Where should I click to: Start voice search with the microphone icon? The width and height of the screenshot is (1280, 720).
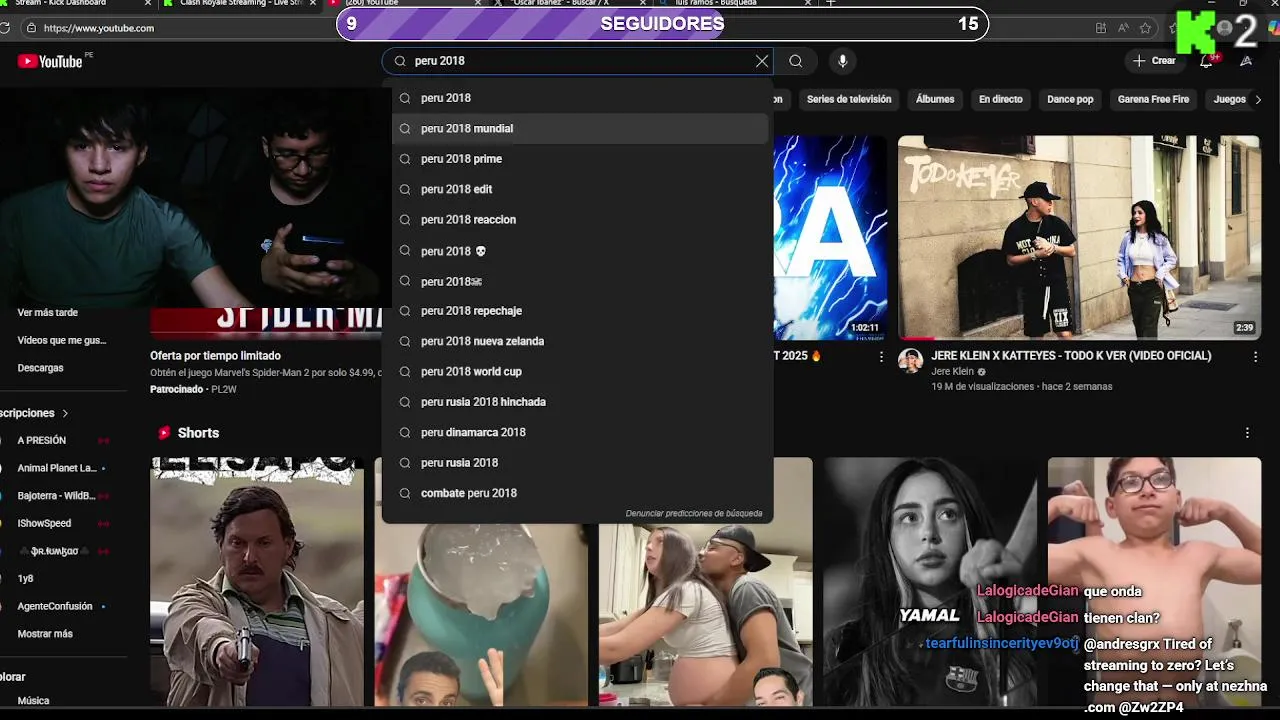pyautogui.click(x=842, y=61)
